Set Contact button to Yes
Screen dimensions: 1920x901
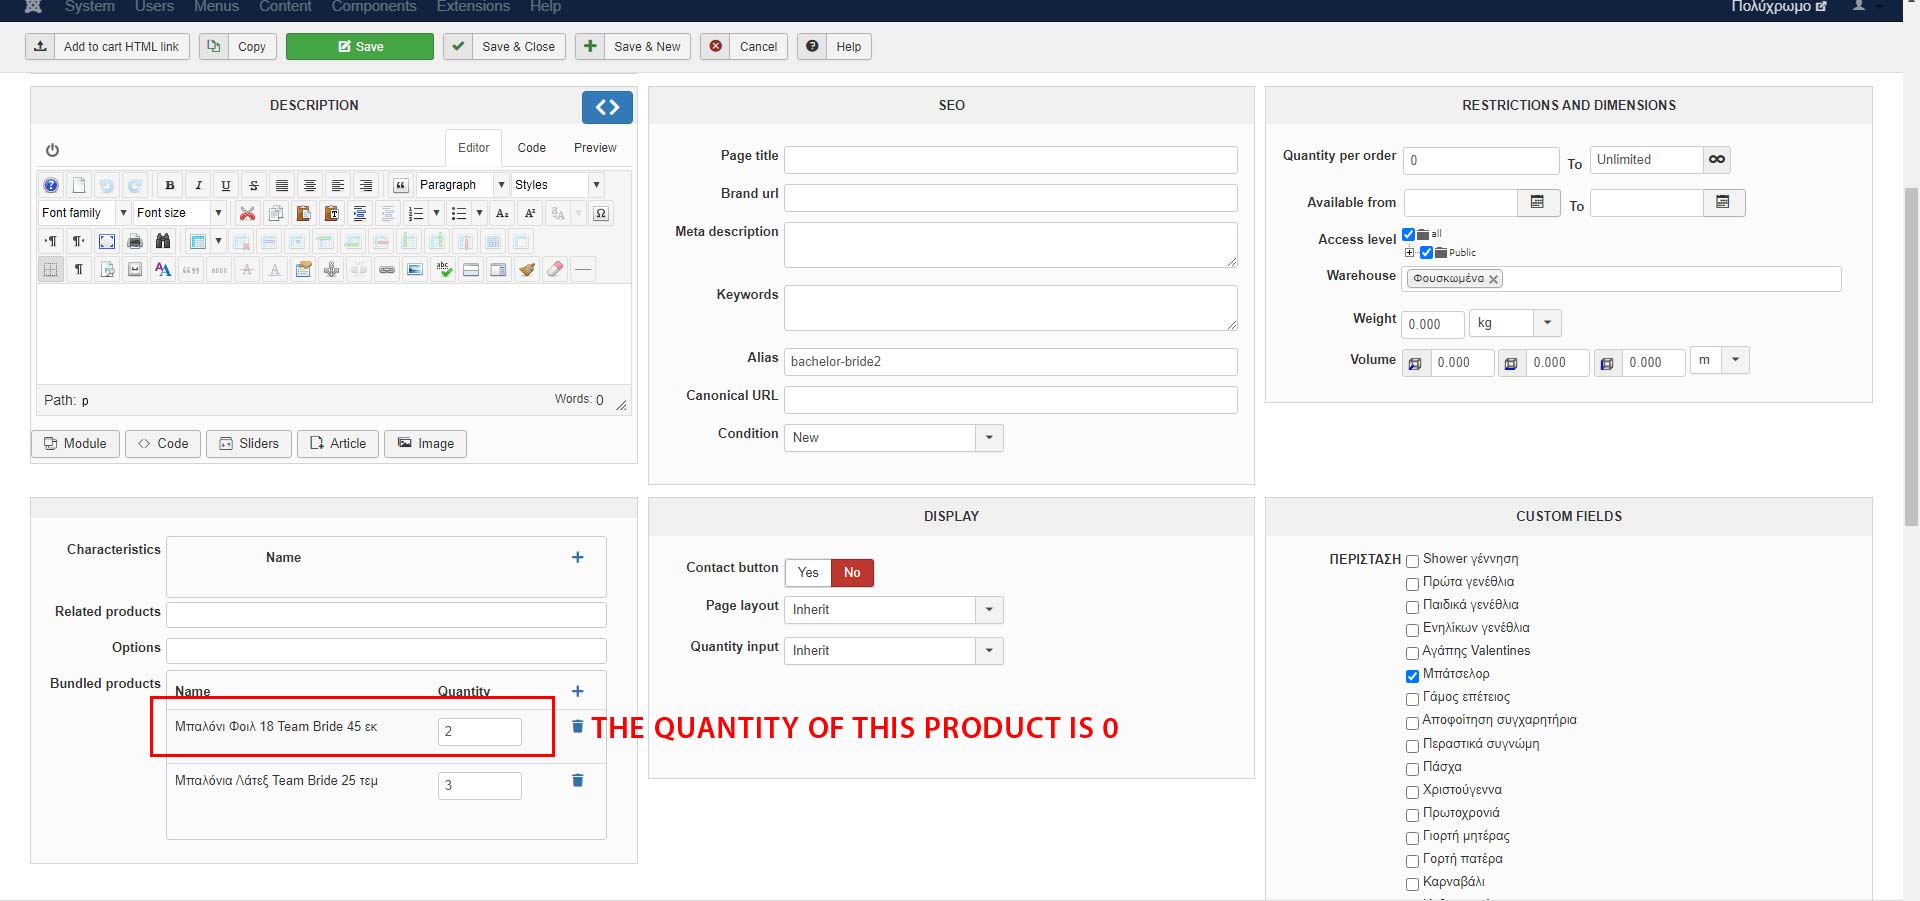pos(808,573)
